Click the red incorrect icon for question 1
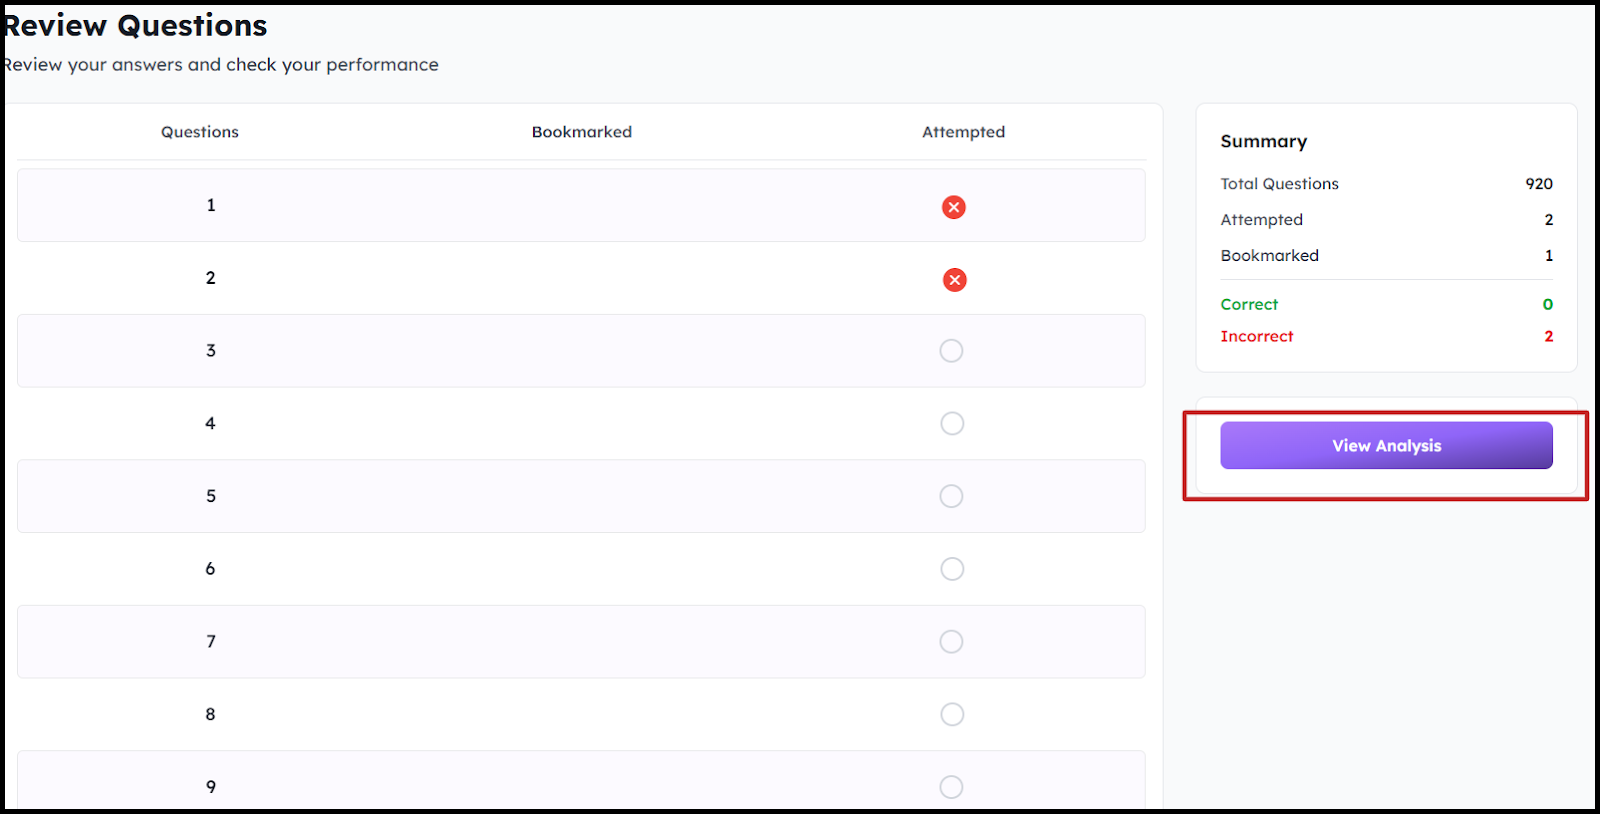This screenshot has width=1600, height=814. (954, 207)
